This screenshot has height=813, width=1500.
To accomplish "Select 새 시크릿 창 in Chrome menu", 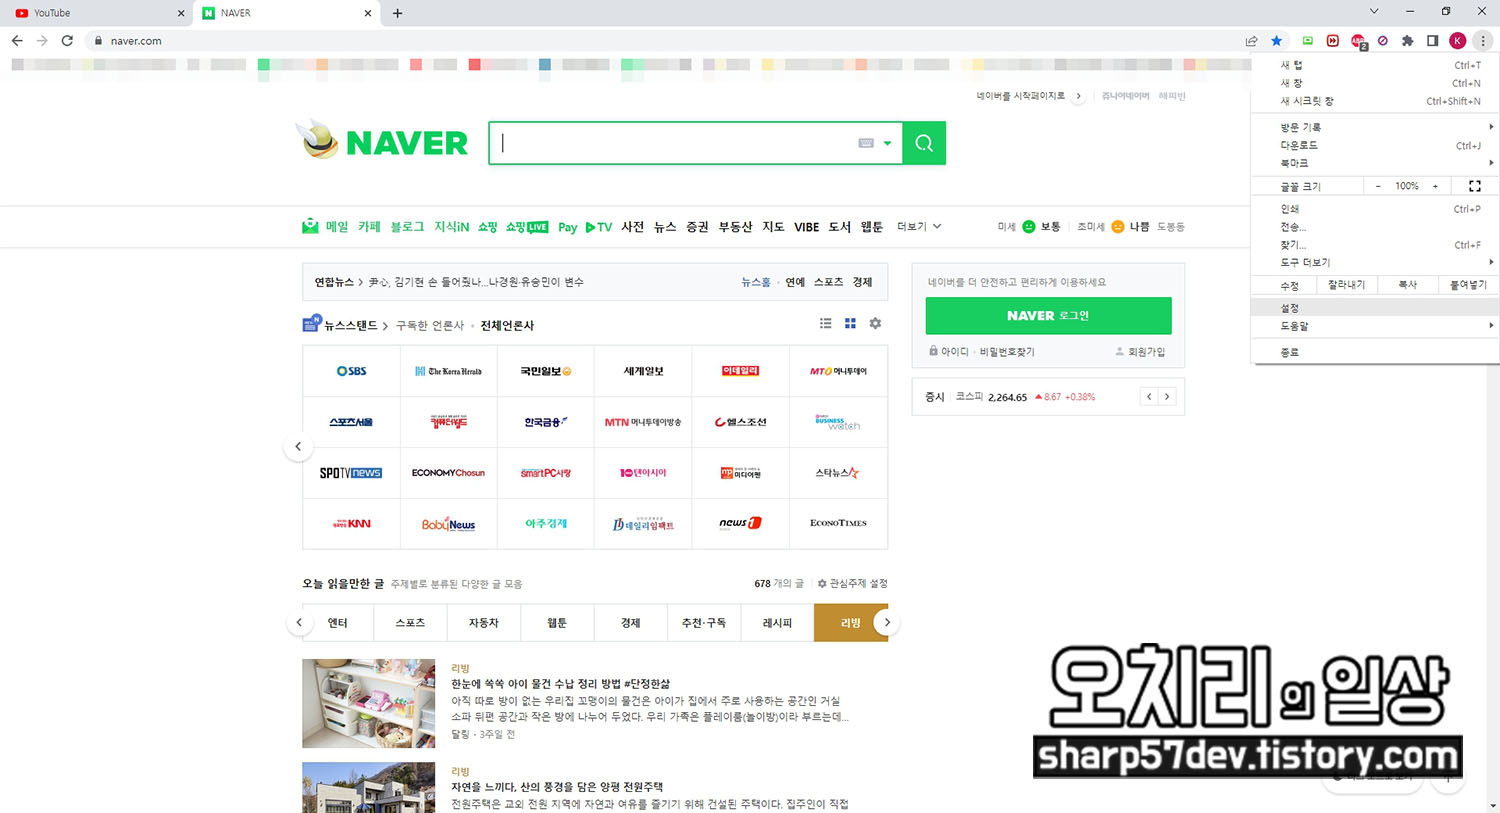I will point(1375,101).
